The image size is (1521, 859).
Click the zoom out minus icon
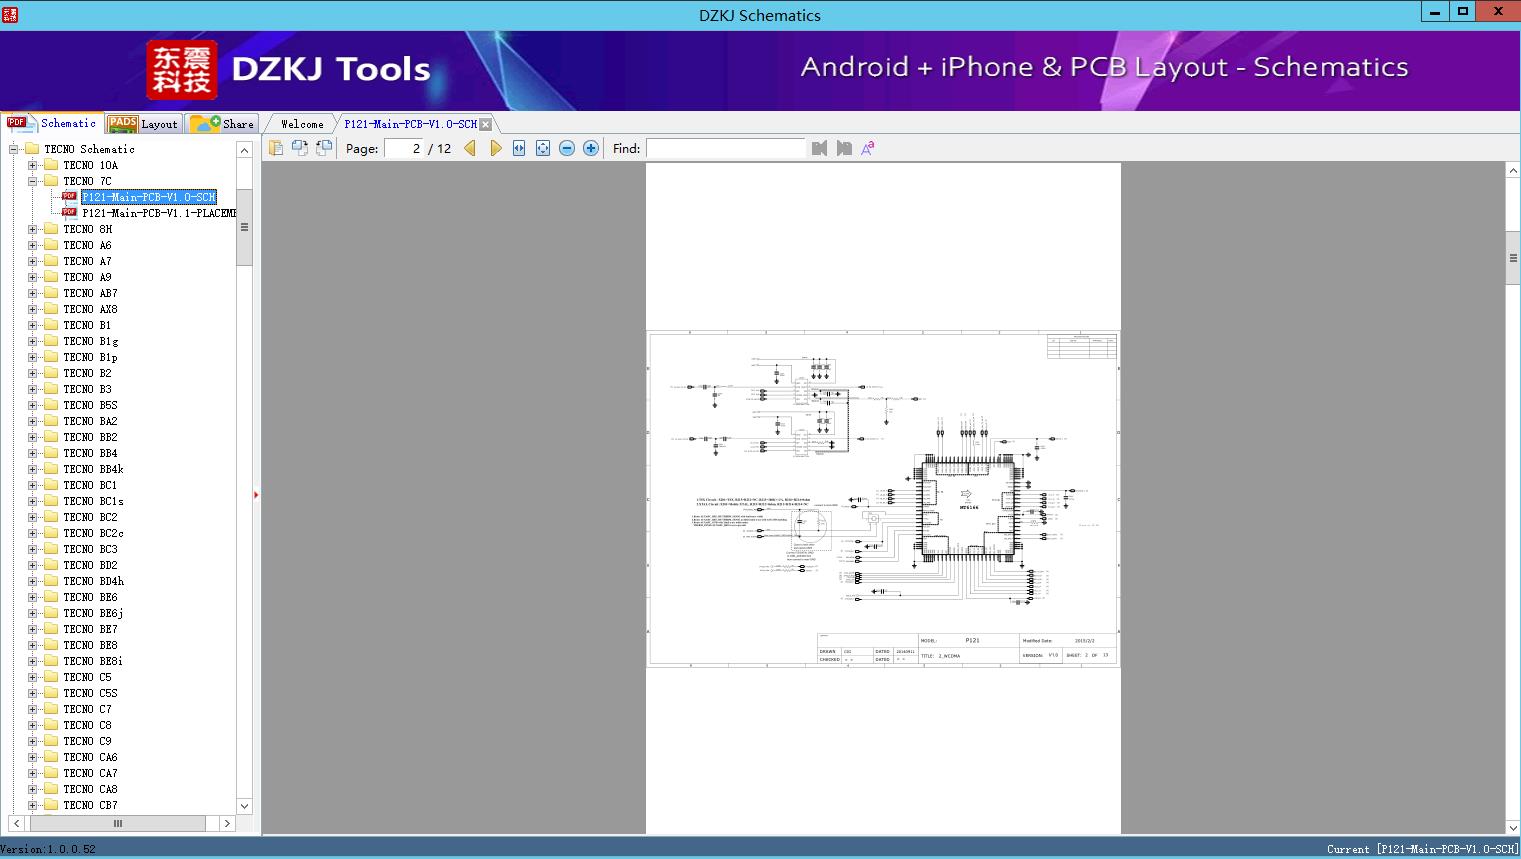click(x=566, y=147)
